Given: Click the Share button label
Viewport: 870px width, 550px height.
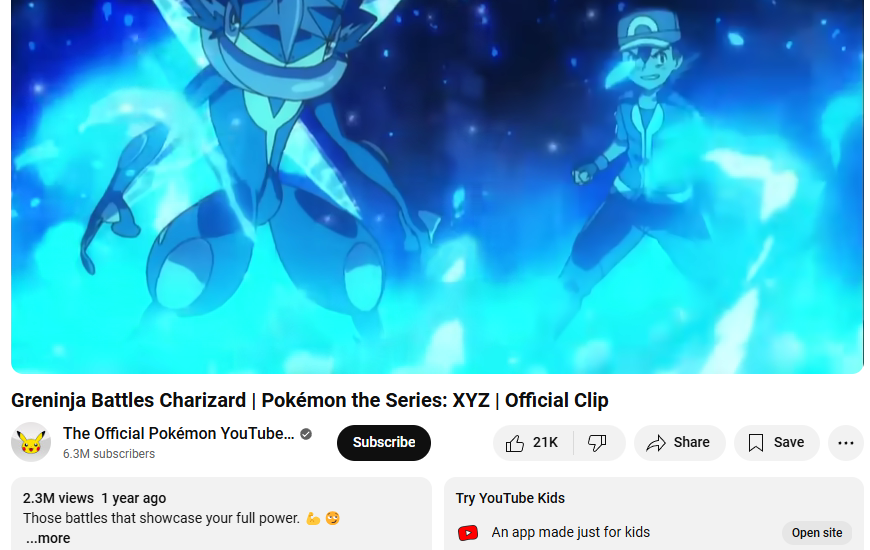Looking at the screenshot, I should click(691, 442).
